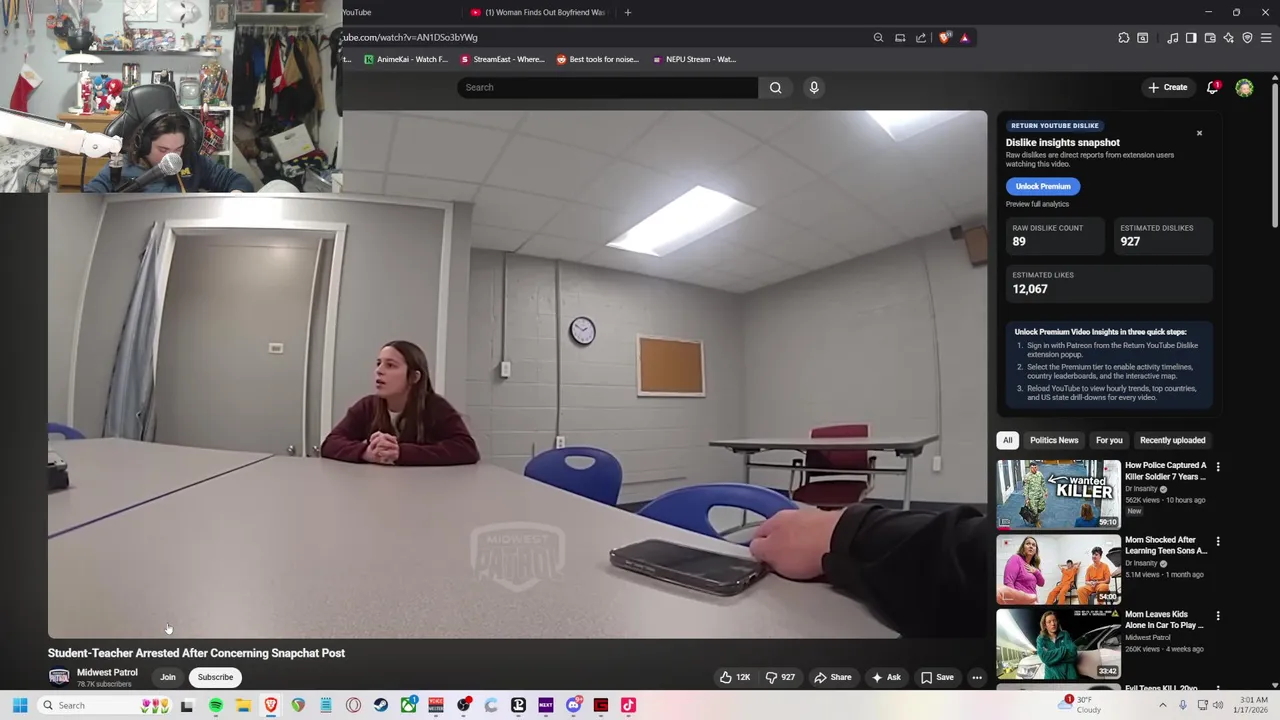Subscribe to Midwest Patrol channel
Image resolution: width=1280 pixels, height=720 pixels.
(215, 677)
